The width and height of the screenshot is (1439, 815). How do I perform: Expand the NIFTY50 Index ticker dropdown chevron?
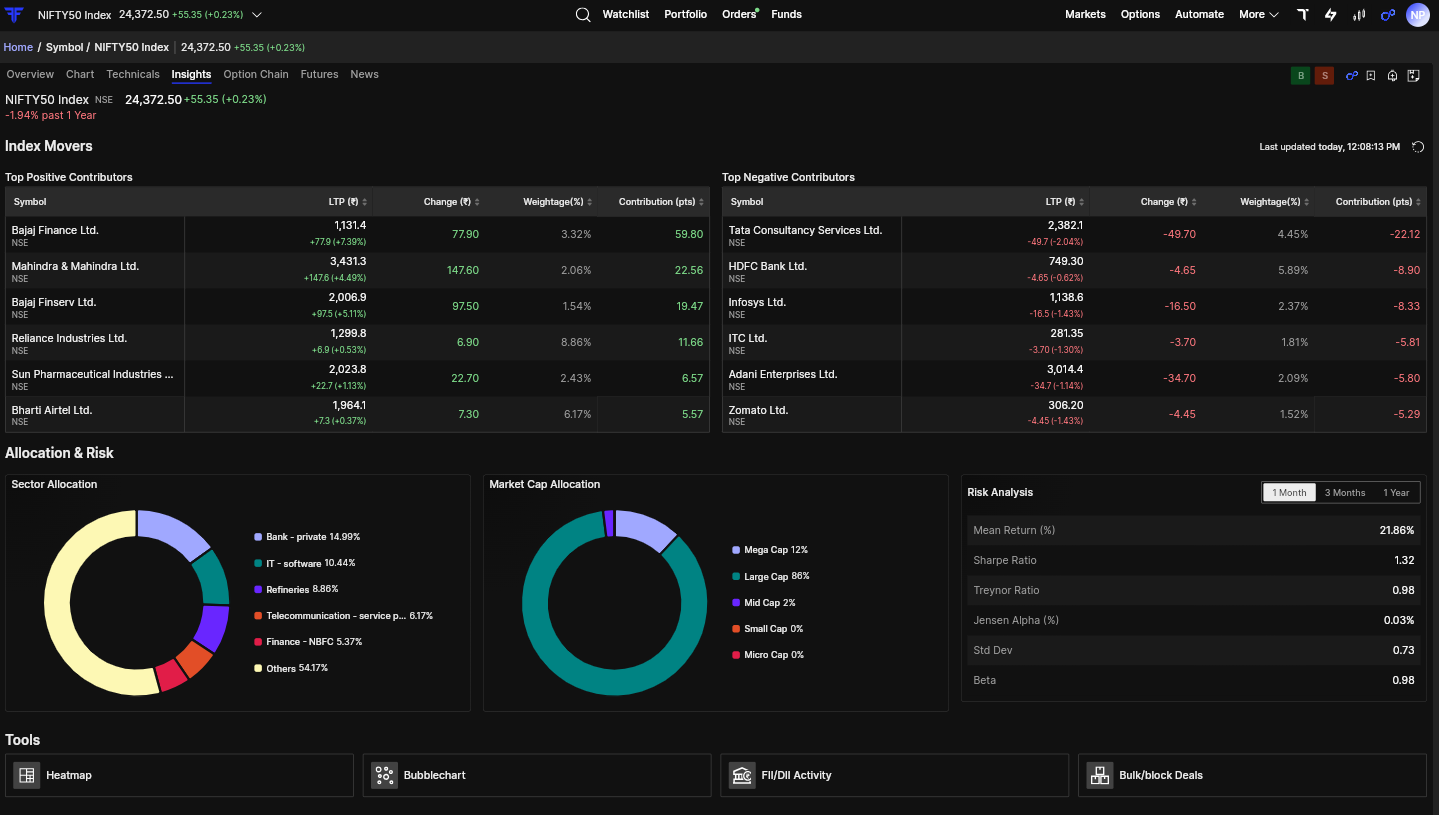(x=257, y=15)
